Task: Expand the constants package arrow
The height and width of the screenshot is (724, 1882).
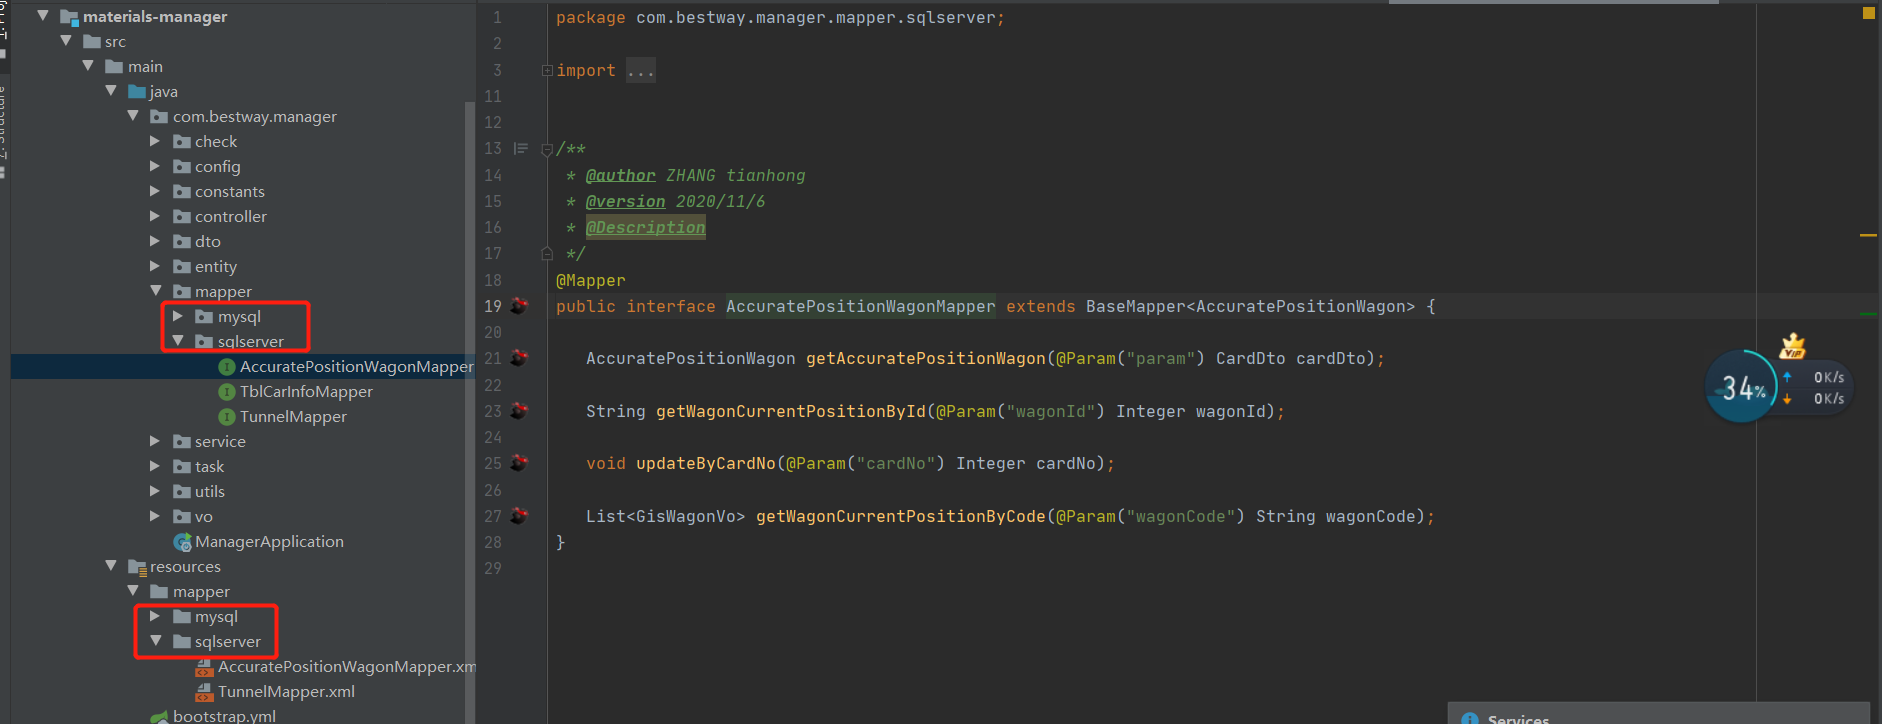Action: pyautogui.click(x=155, y=191)
